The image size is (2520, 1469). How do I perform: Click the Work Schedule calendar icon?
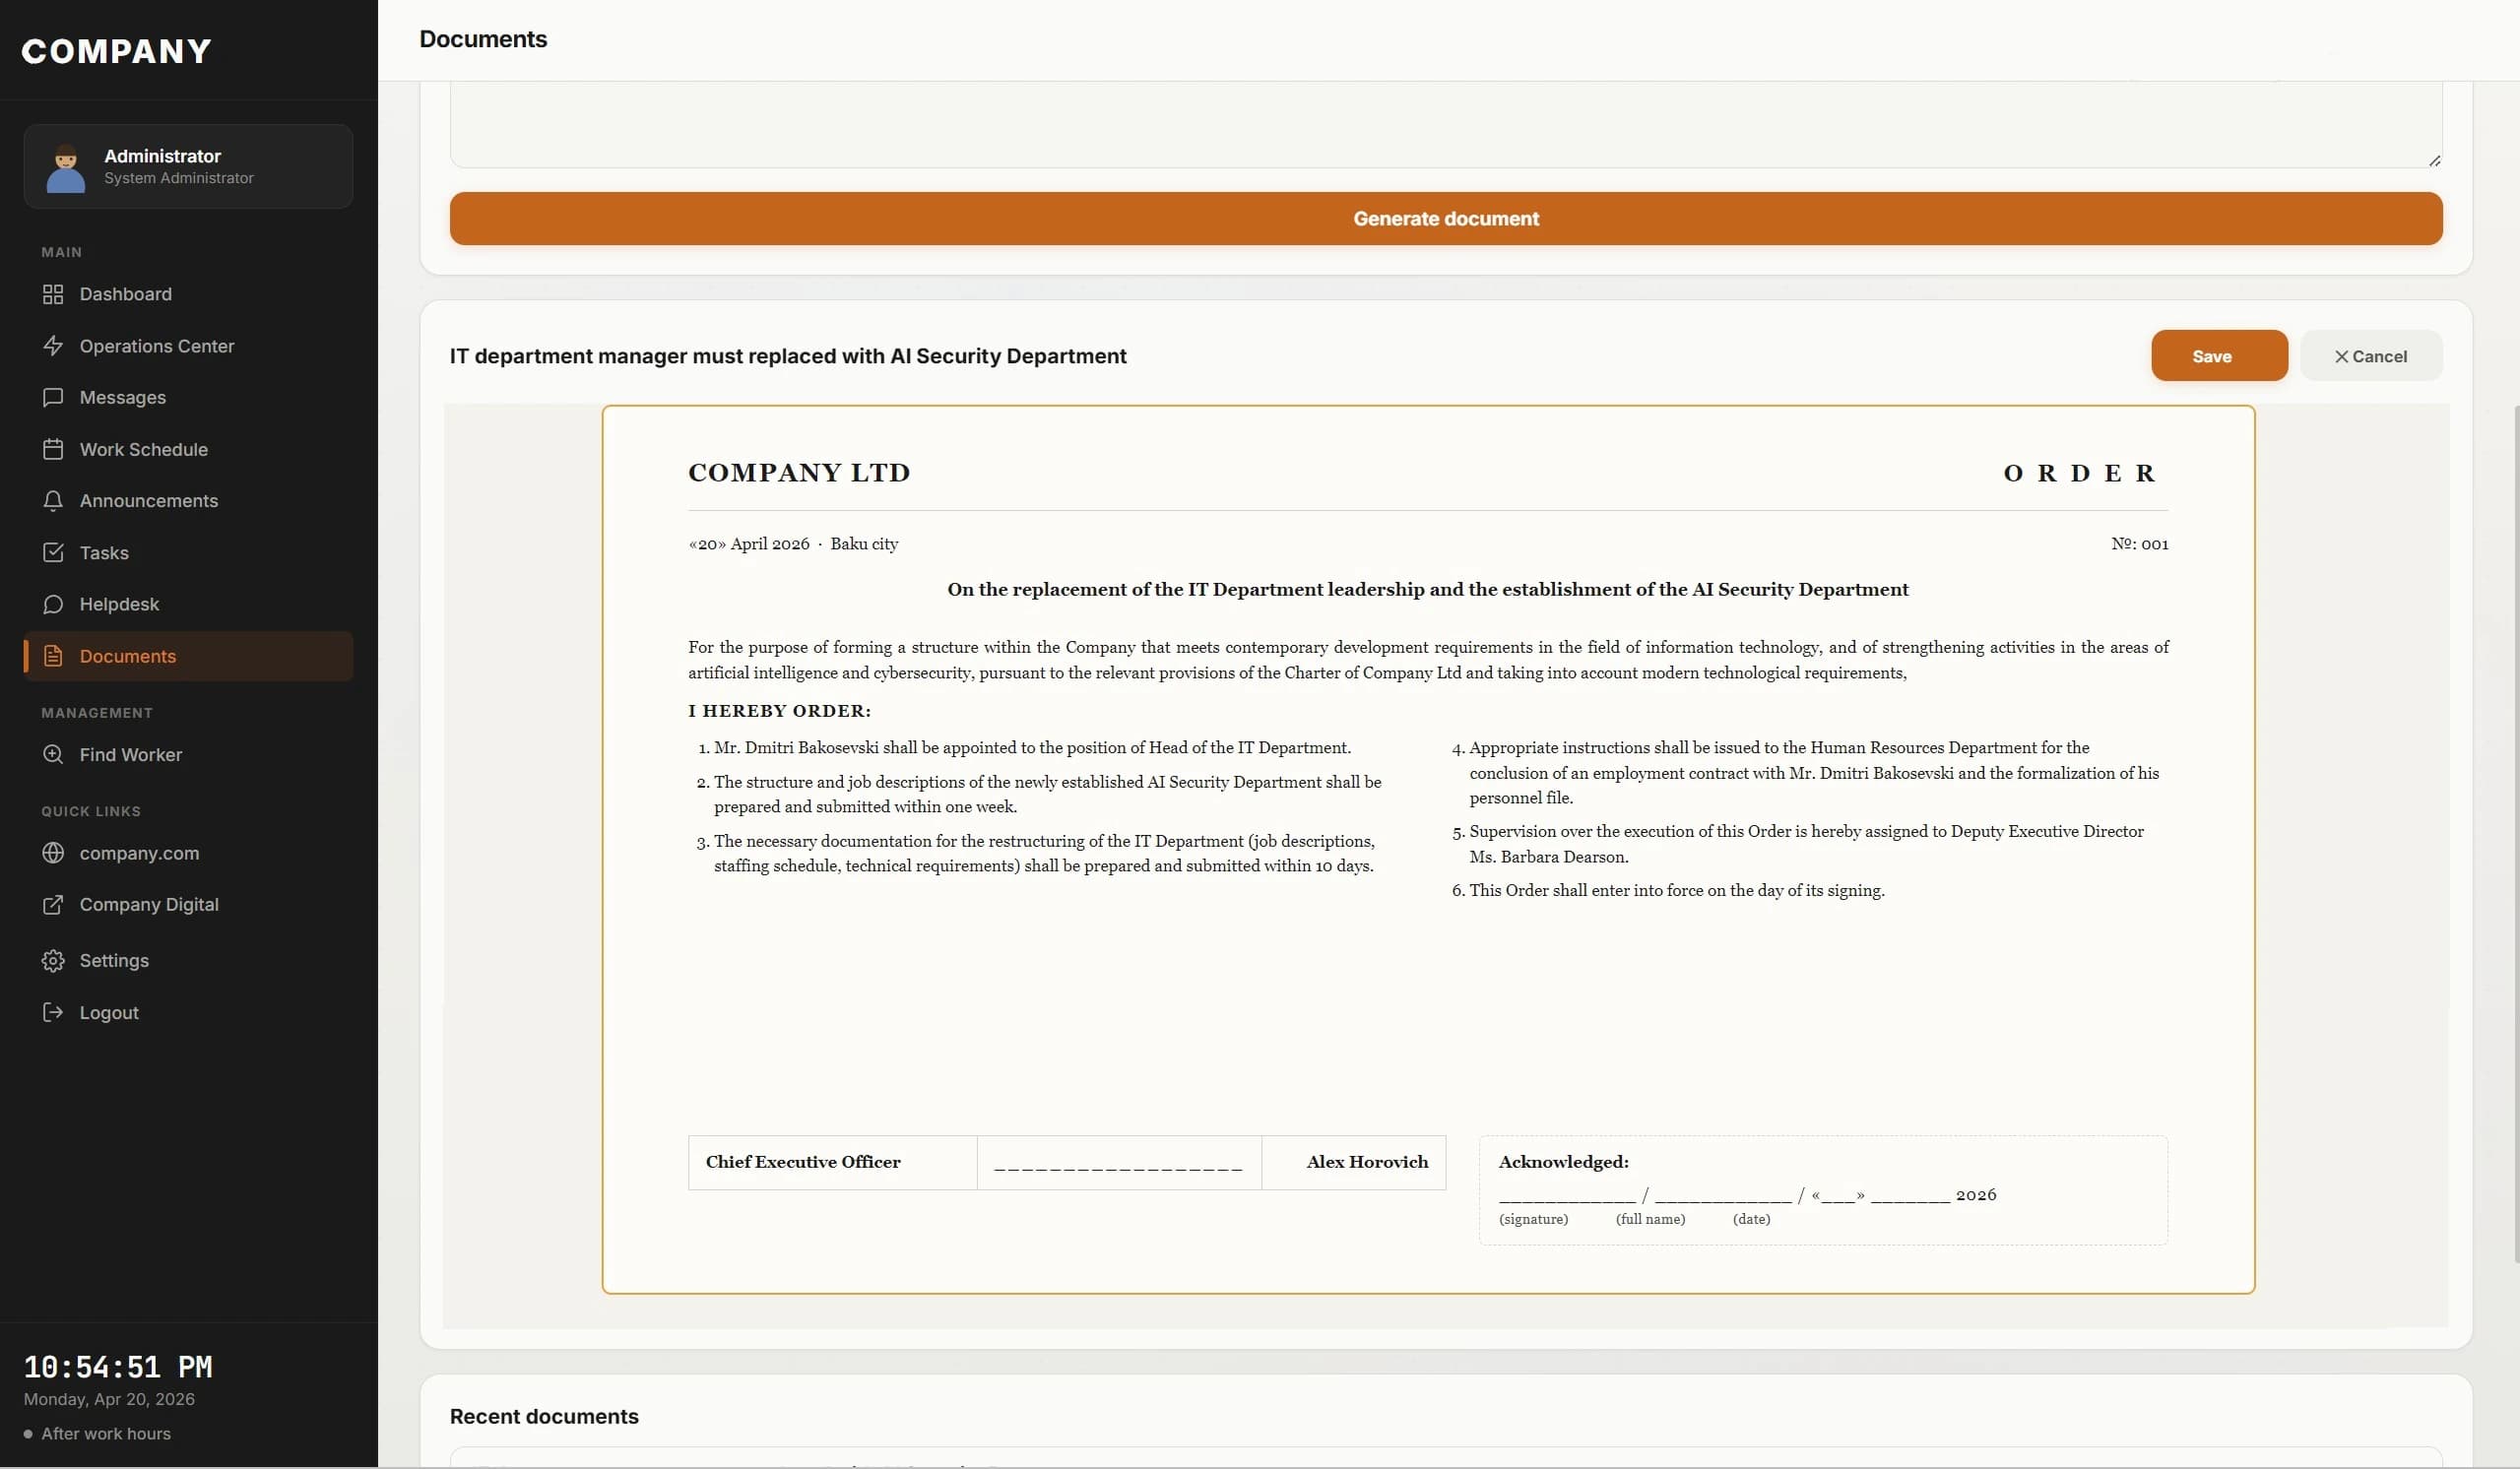coord(53,449)
